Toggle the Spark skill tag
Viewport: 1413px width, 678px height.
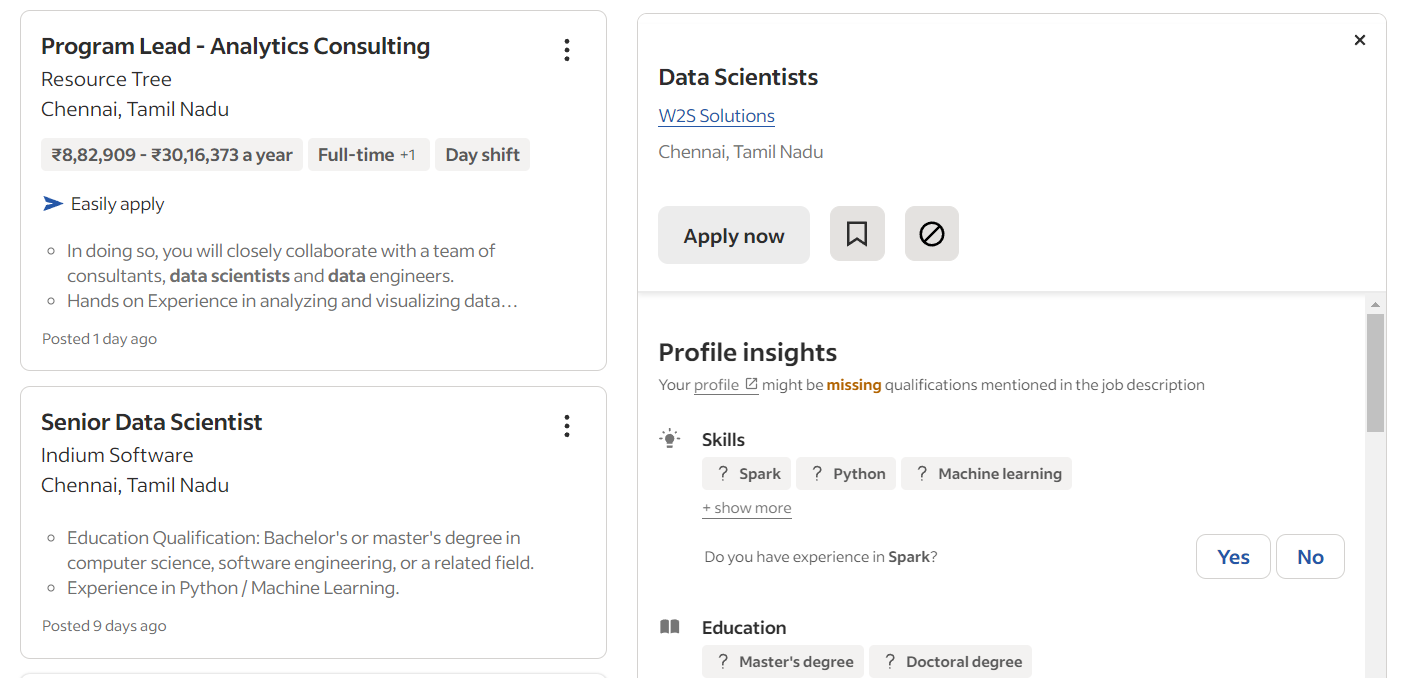point(745,473)
